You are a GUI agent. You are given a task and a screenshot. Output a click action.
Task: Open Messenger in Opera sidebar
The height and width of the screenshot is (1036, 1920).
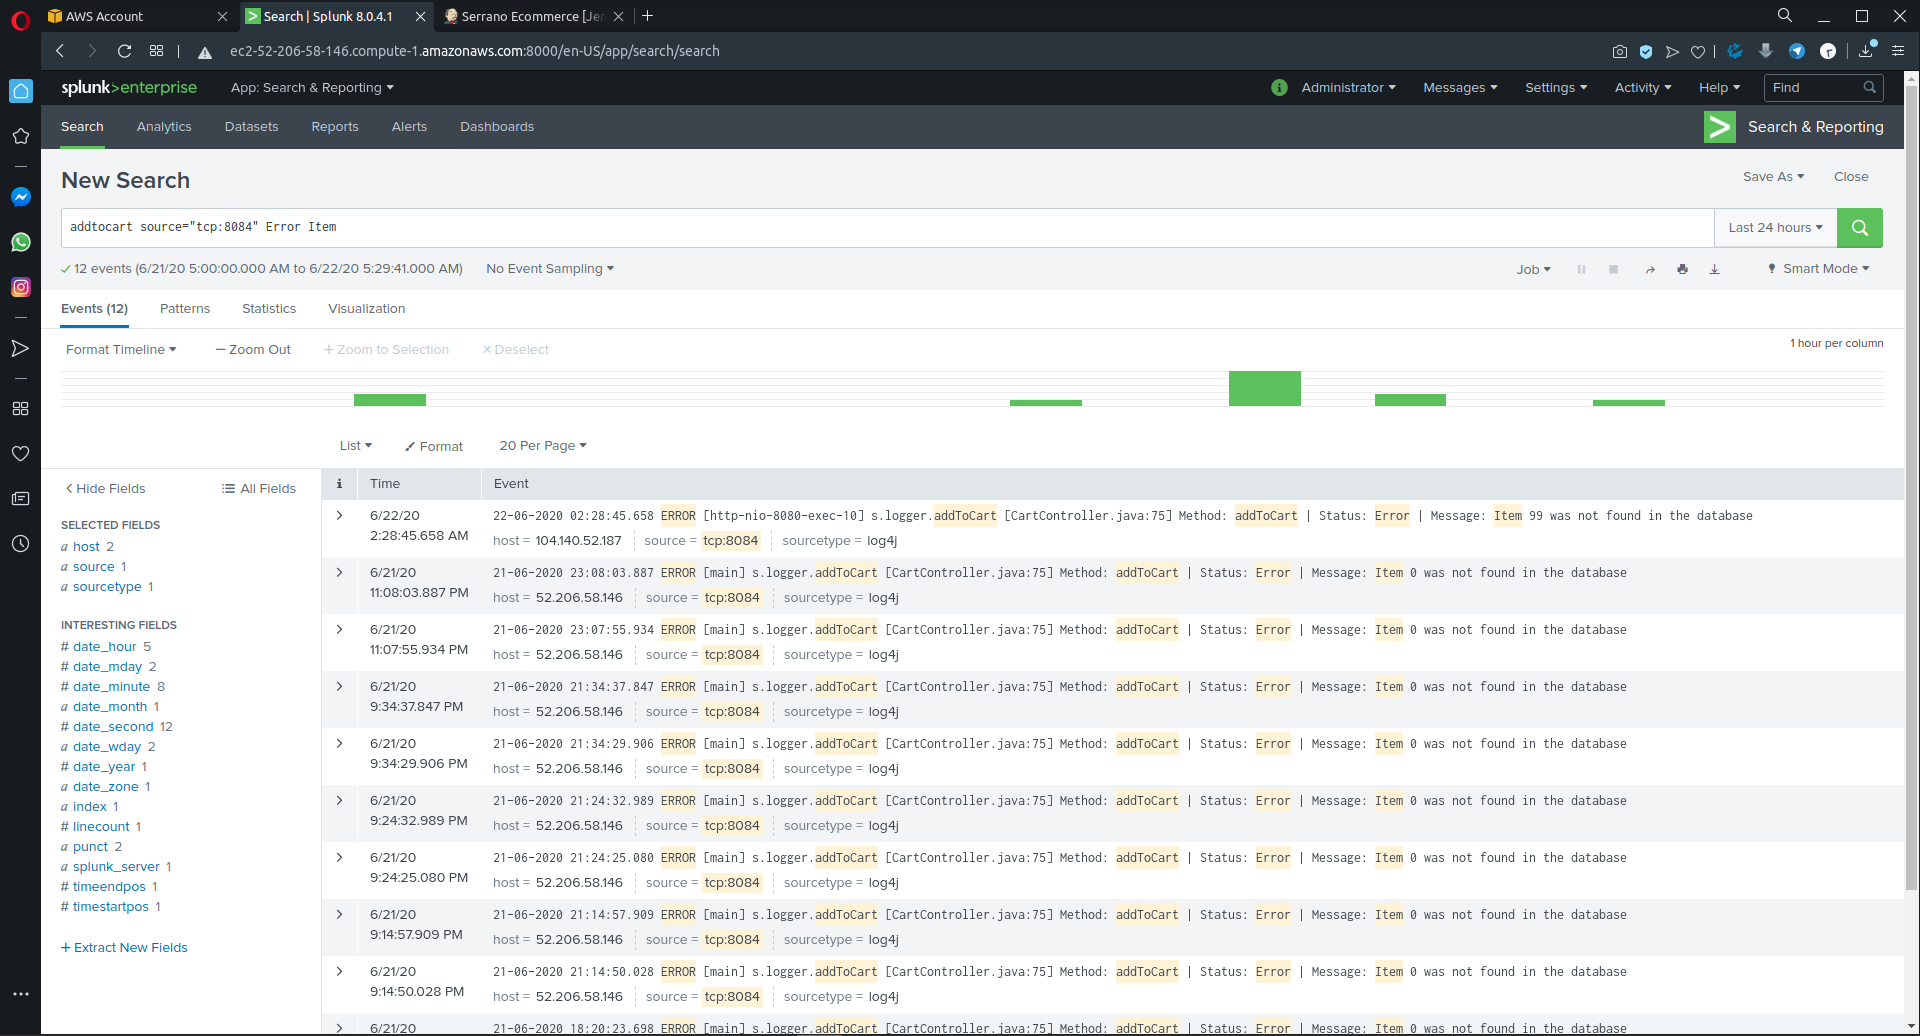[x=20, y=197]
